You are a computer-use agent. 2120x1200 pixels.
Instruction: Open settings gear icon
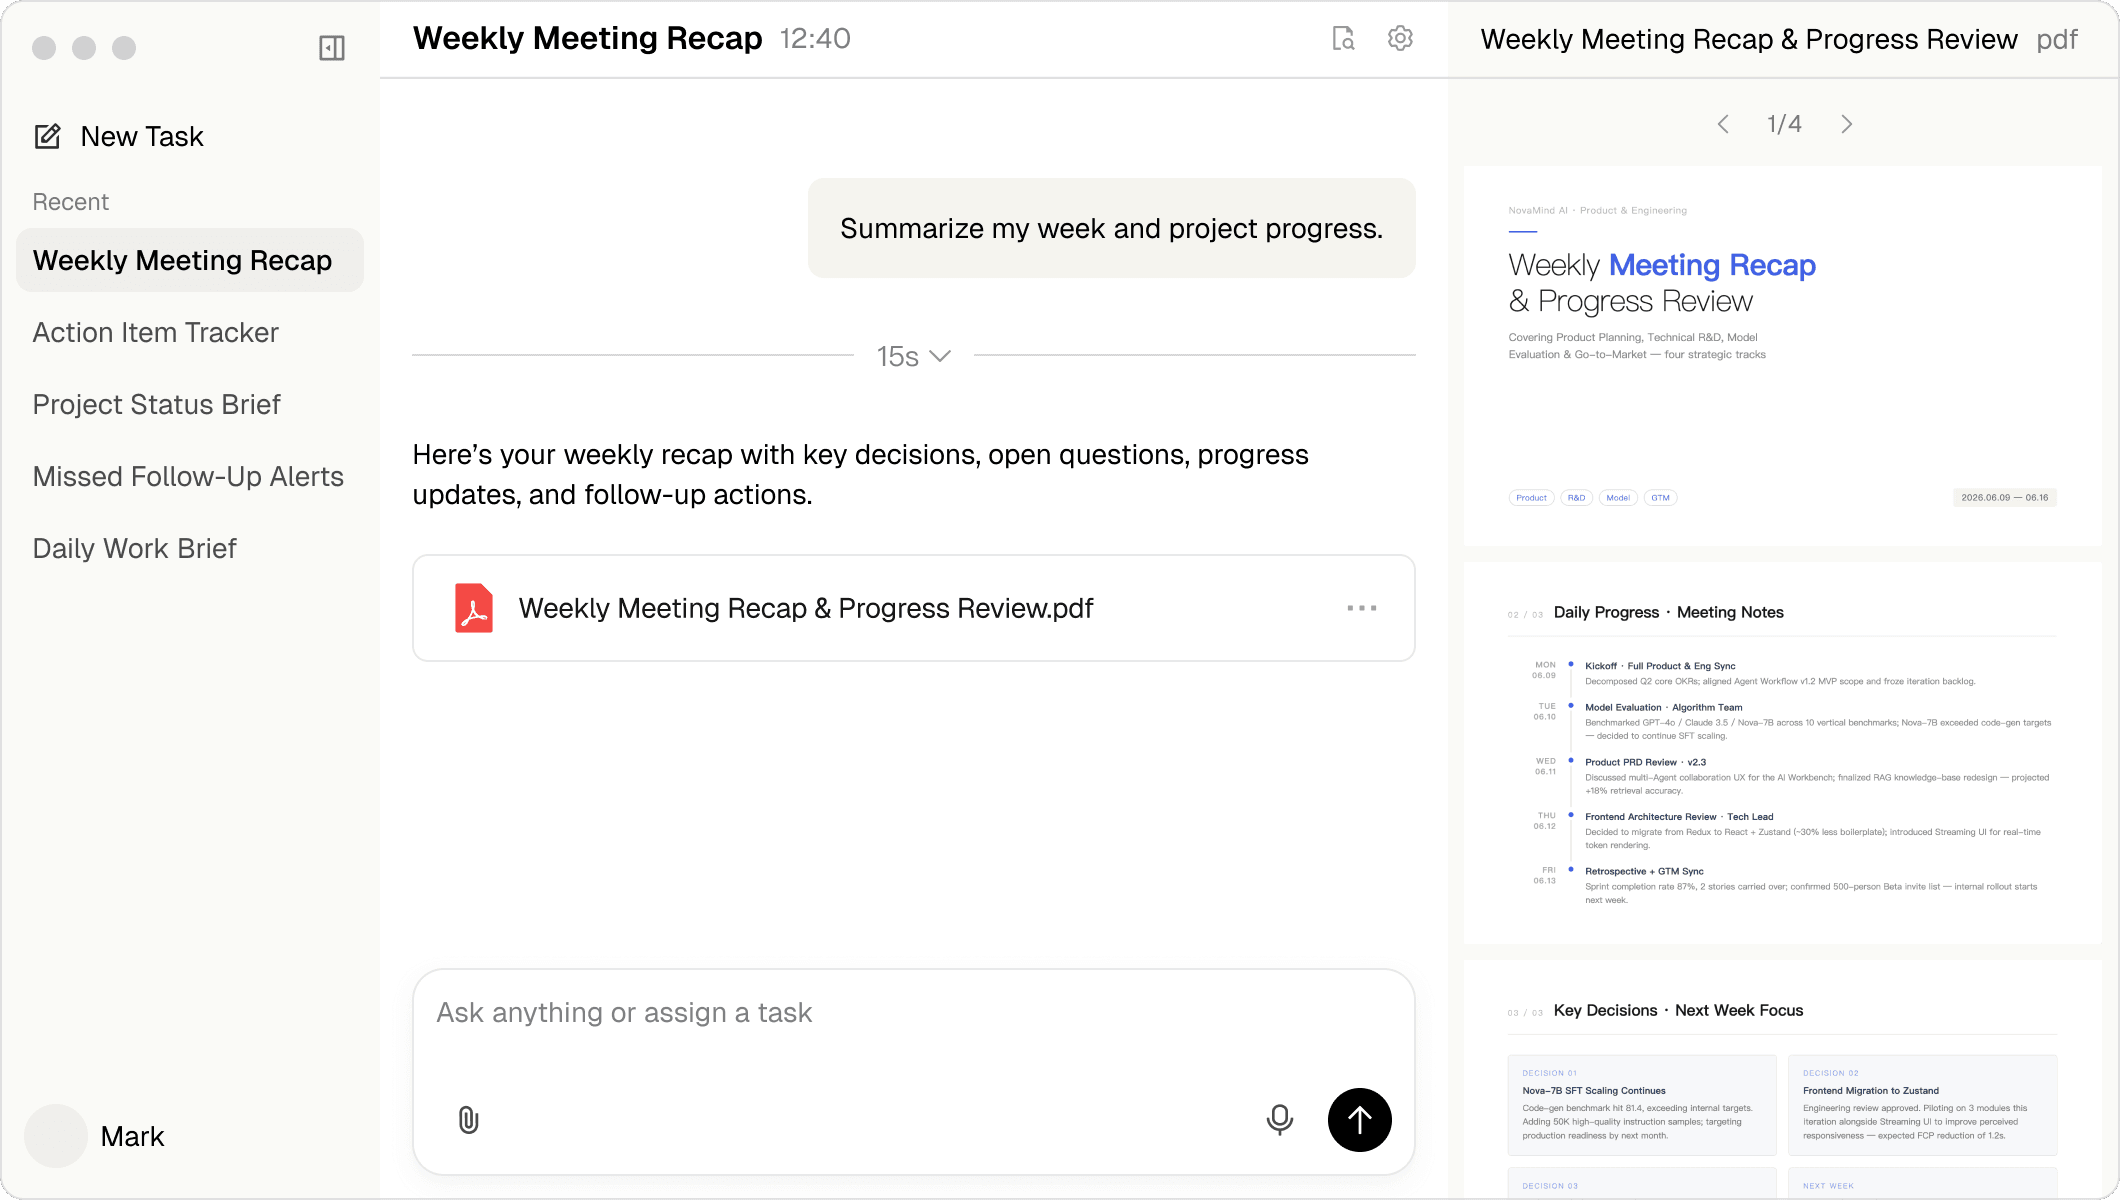[x=1400, y=38]
